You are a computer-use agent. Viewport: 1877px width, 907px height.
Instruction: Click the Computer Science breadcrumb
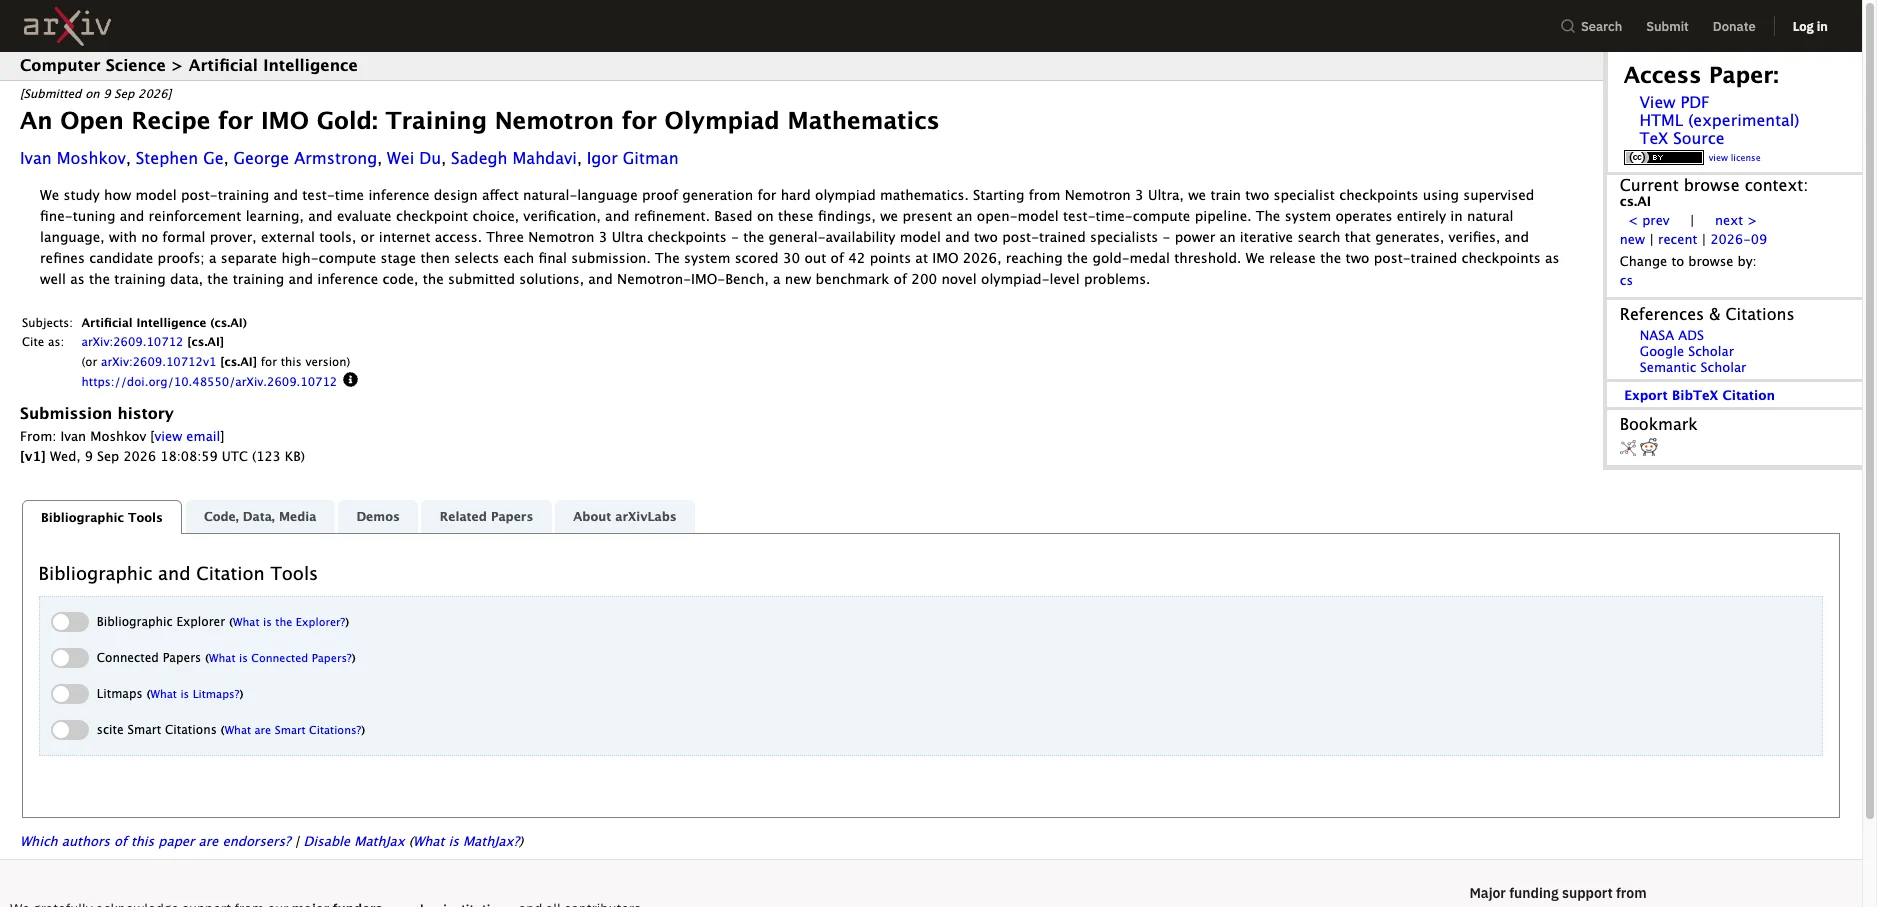tap(93, 66)
